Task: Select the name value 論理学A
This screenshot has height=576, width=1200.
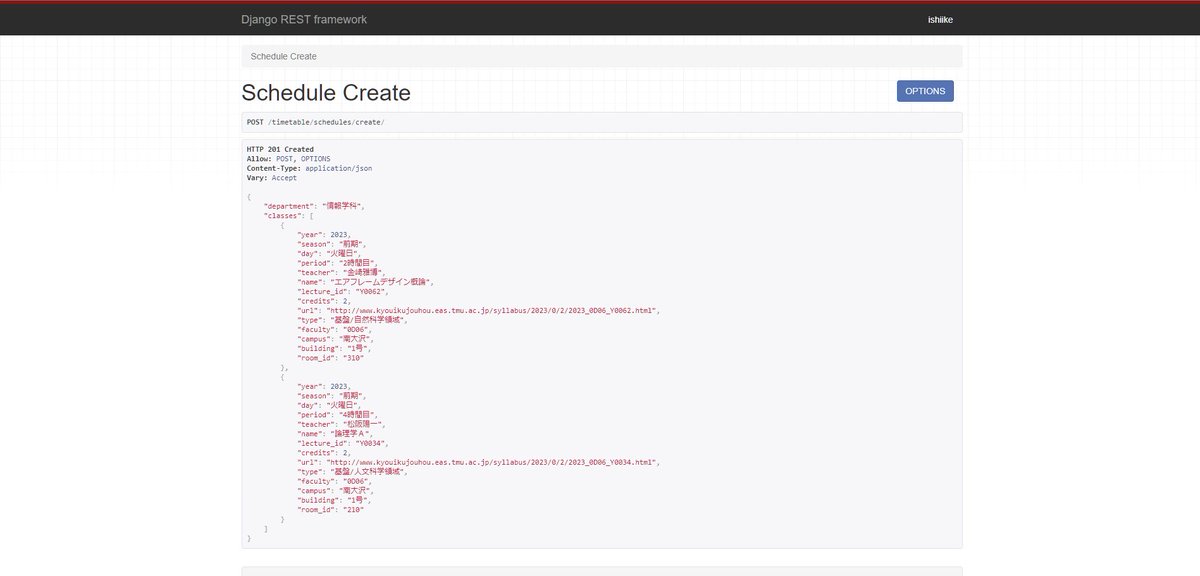Action: click(x=353, y=433)
